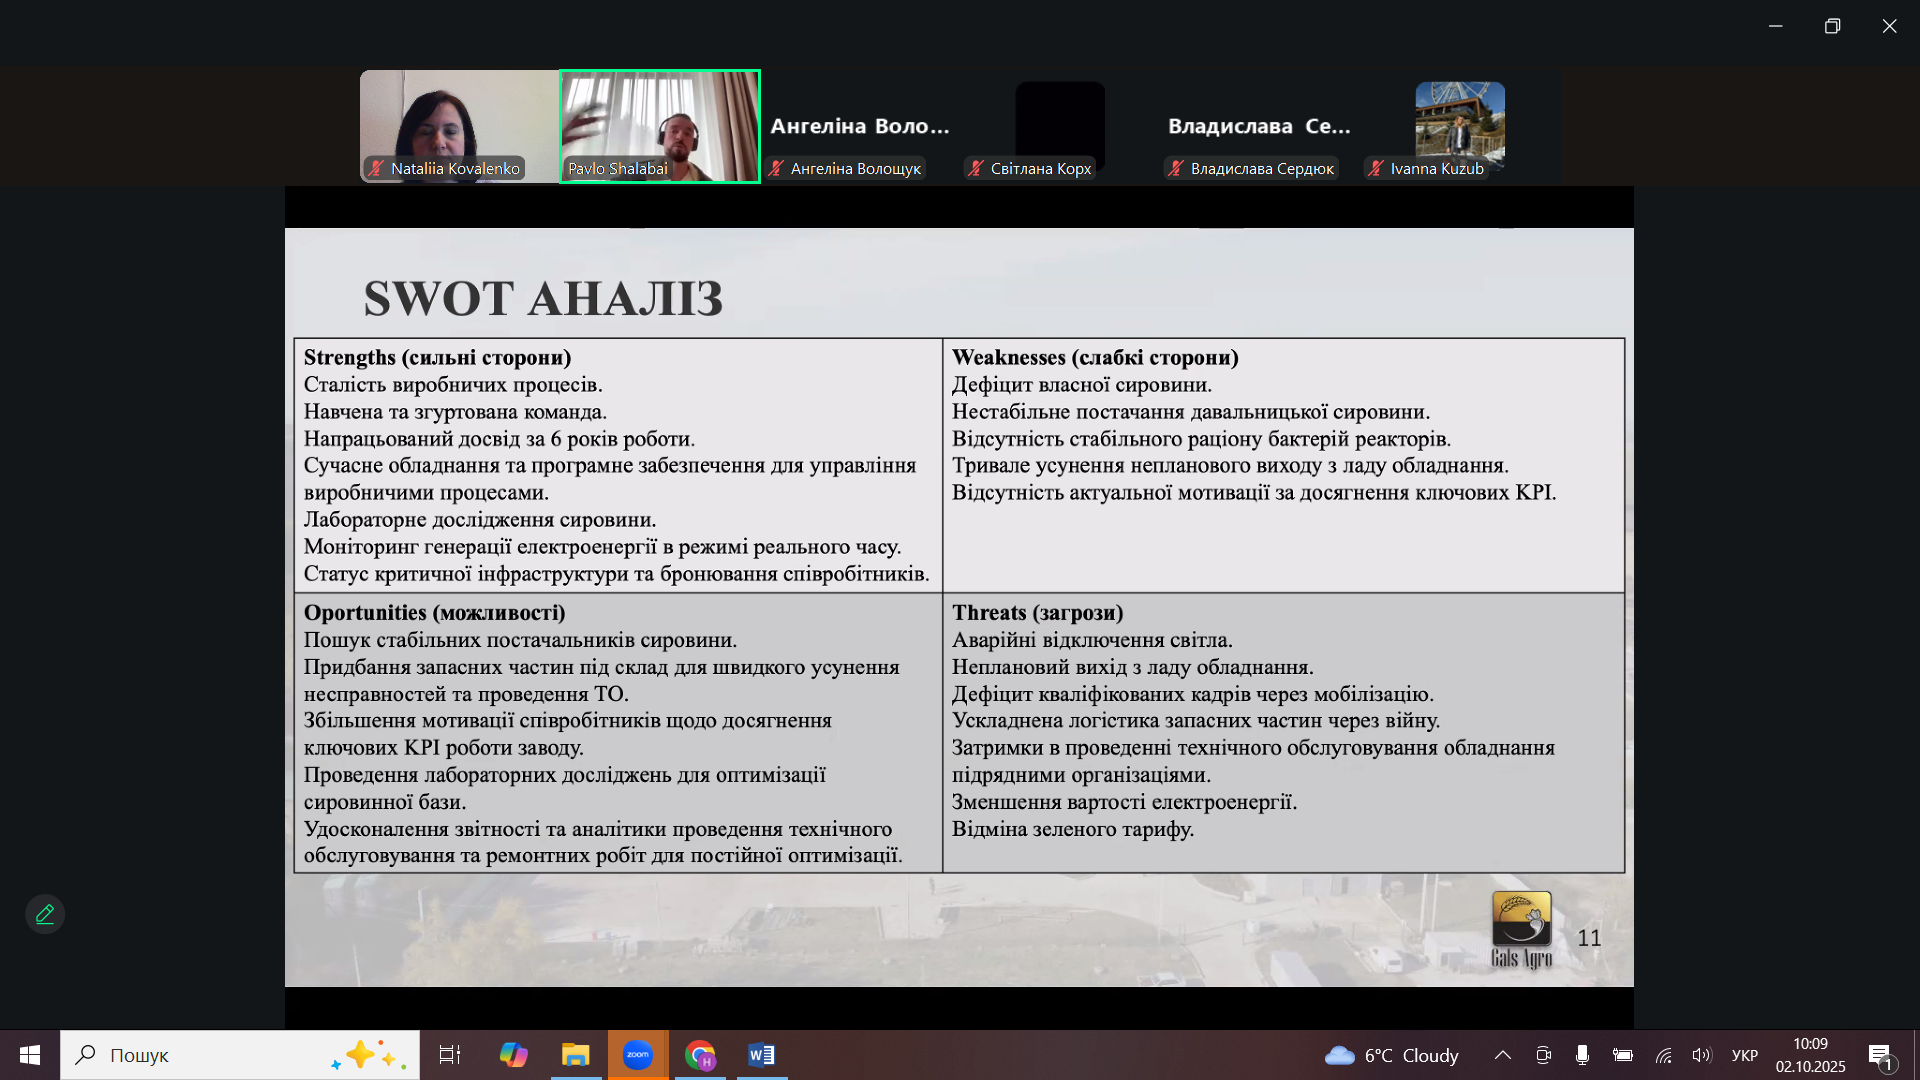Open Microsoft Word from the taskbar
The height and width of the screenshot is (1080, 1920).
(x=761, y=1055)
